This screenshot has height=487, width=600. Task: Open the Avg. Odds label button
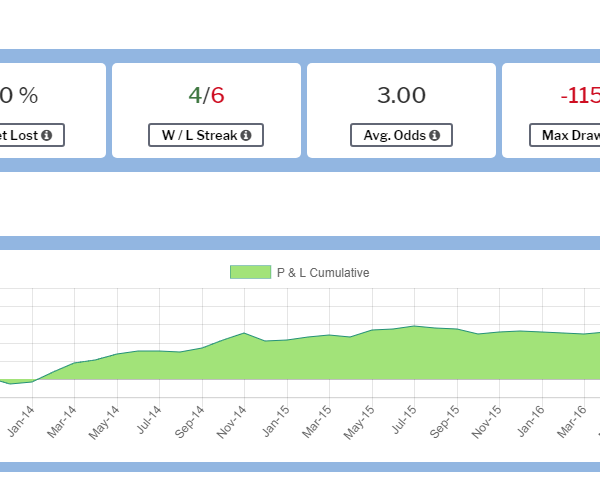[x=401, y=135]
